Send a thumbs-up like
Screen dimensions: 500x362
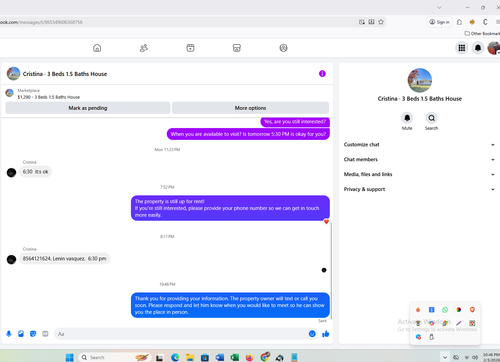tap(326, 334)
